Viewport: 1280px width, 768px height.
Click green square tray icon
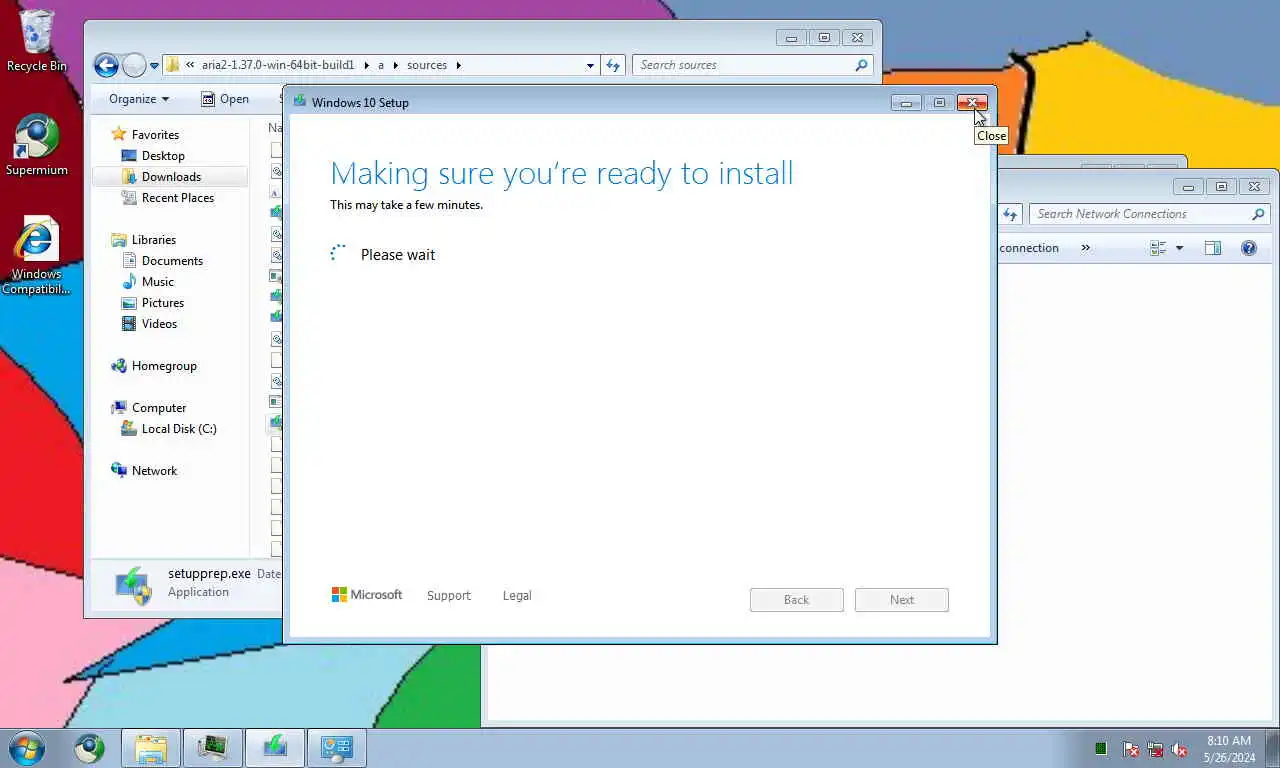coord(1101,748)
